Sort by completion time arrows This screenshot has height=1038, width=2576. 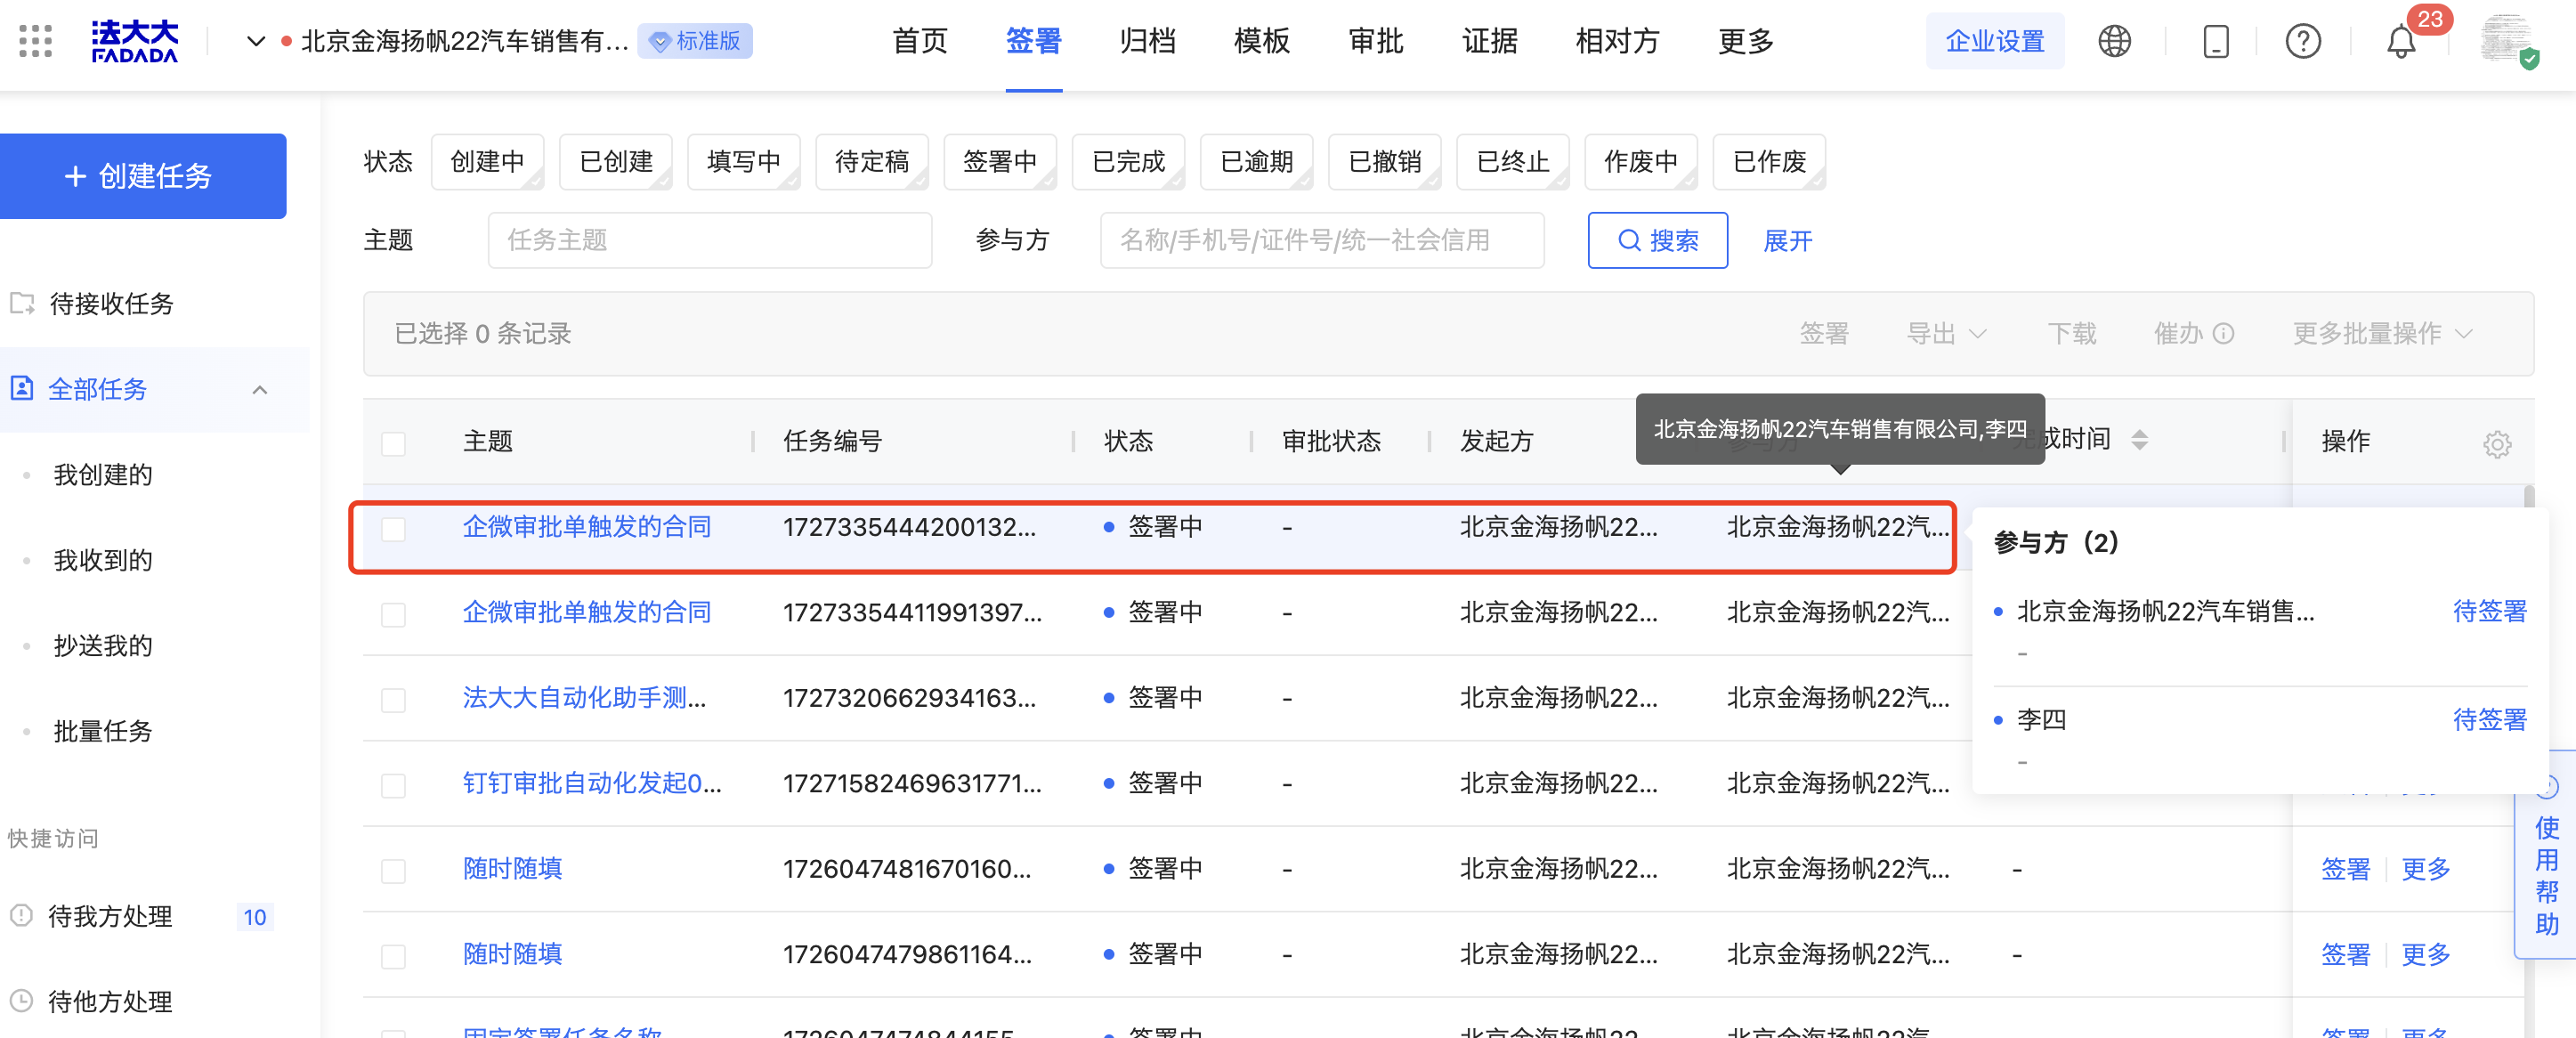point(2139,440)
